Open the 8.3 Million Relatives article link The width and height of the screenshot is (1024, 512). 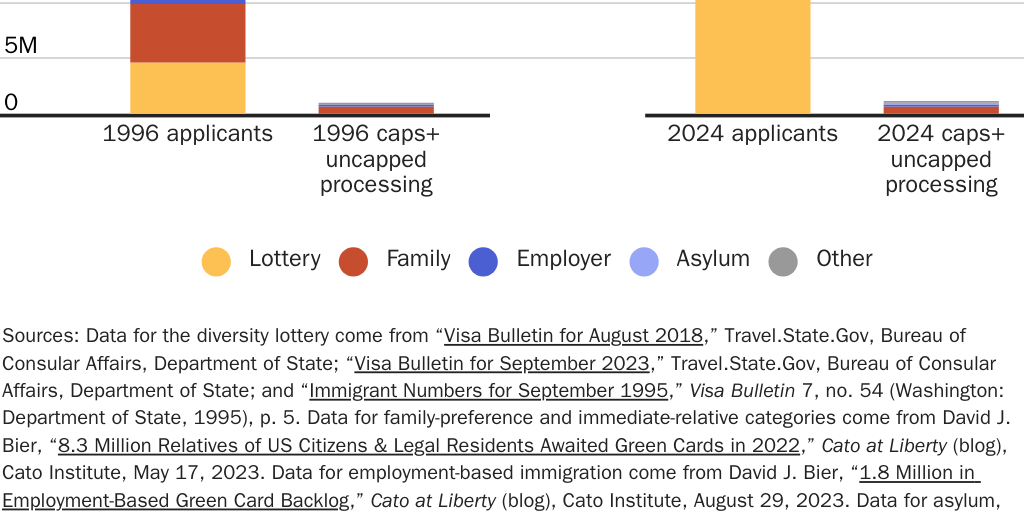tap(429, 444)
